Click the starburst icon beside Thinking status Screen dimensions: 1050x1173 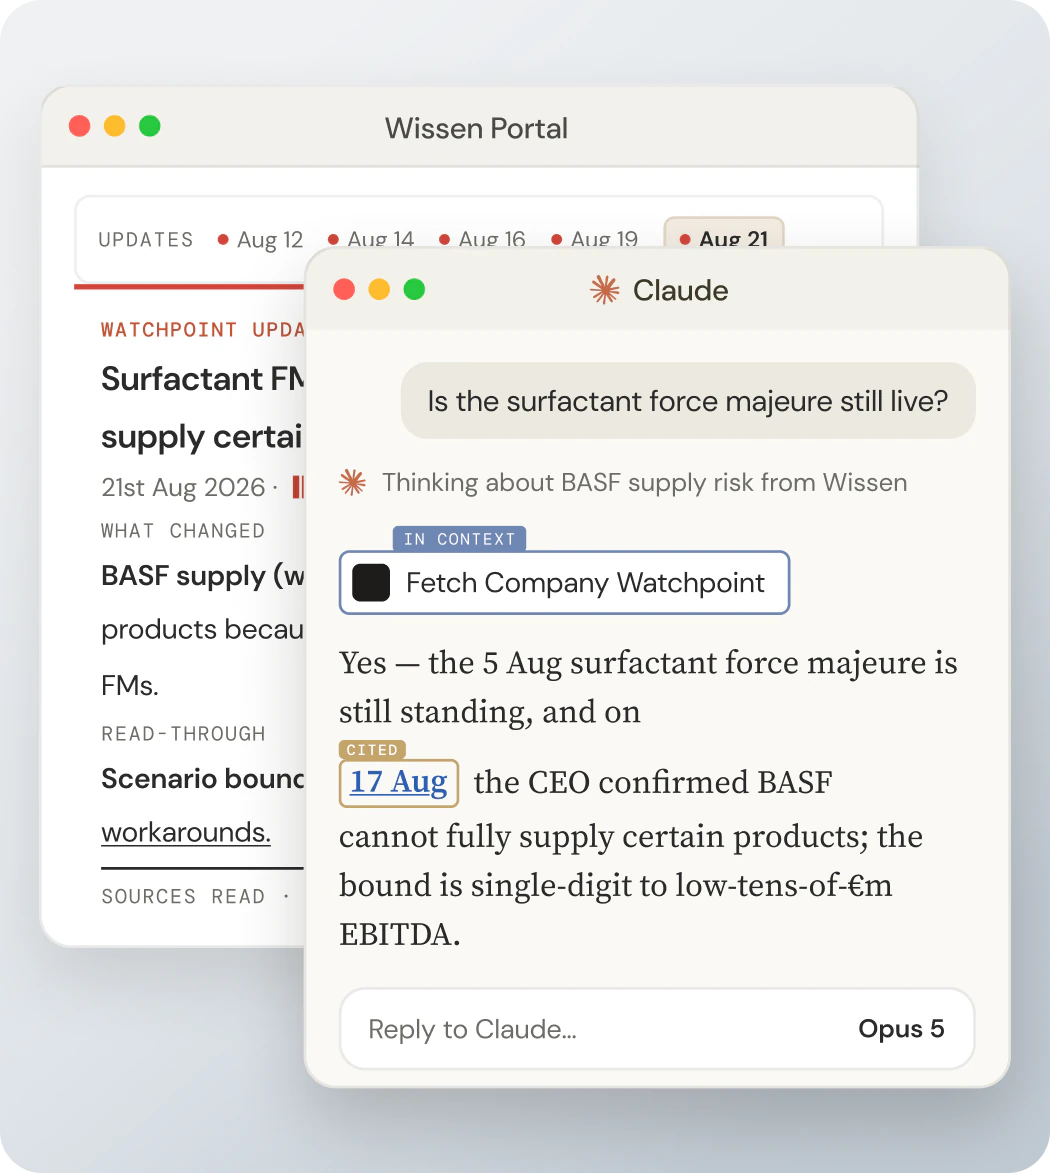352,483
